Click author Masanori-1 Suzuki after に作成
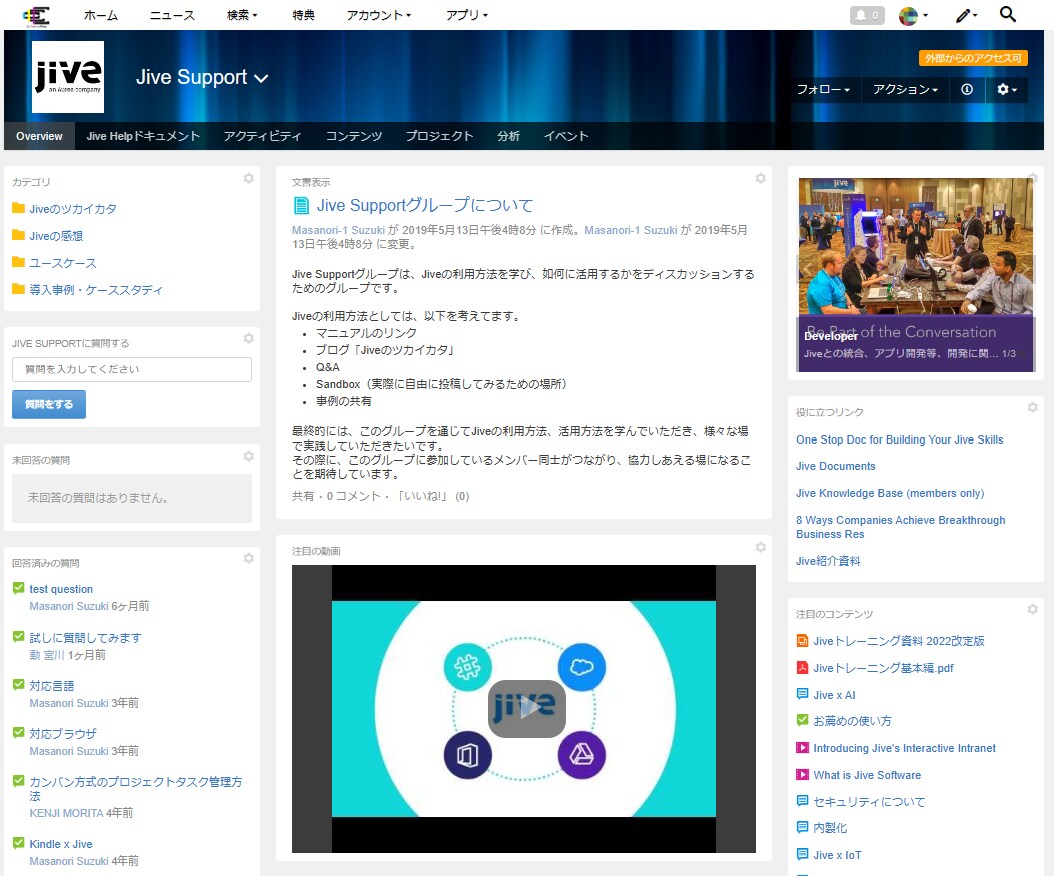The height and width of the screenshot is (876, 1054). pos(631,230)
